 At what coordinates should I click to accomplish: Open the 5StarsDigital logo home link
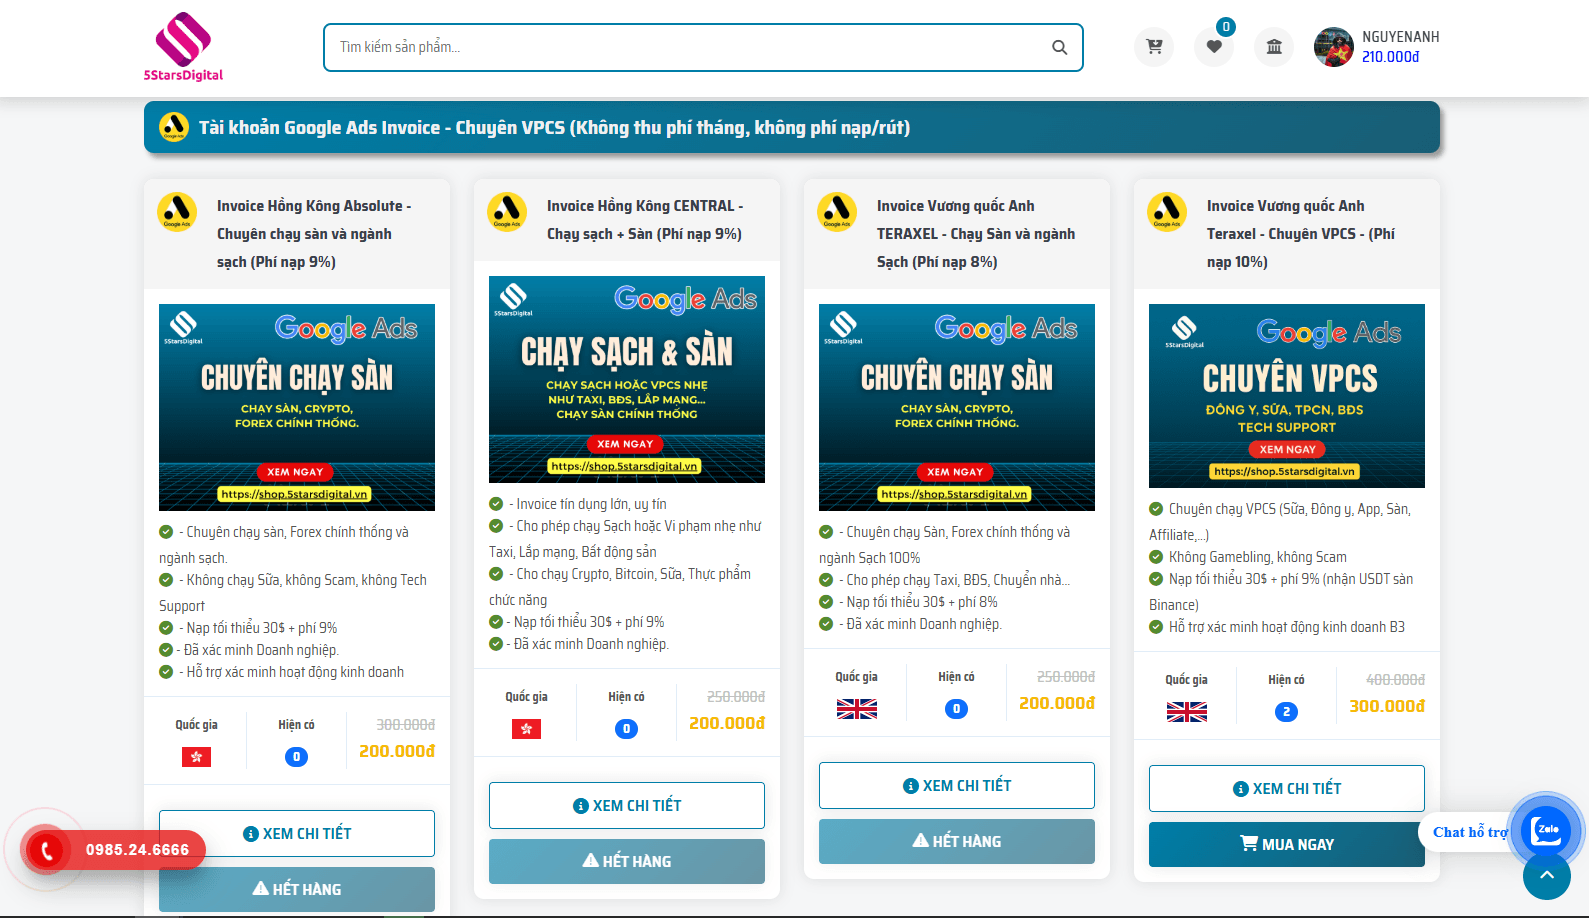click(183, 47)
